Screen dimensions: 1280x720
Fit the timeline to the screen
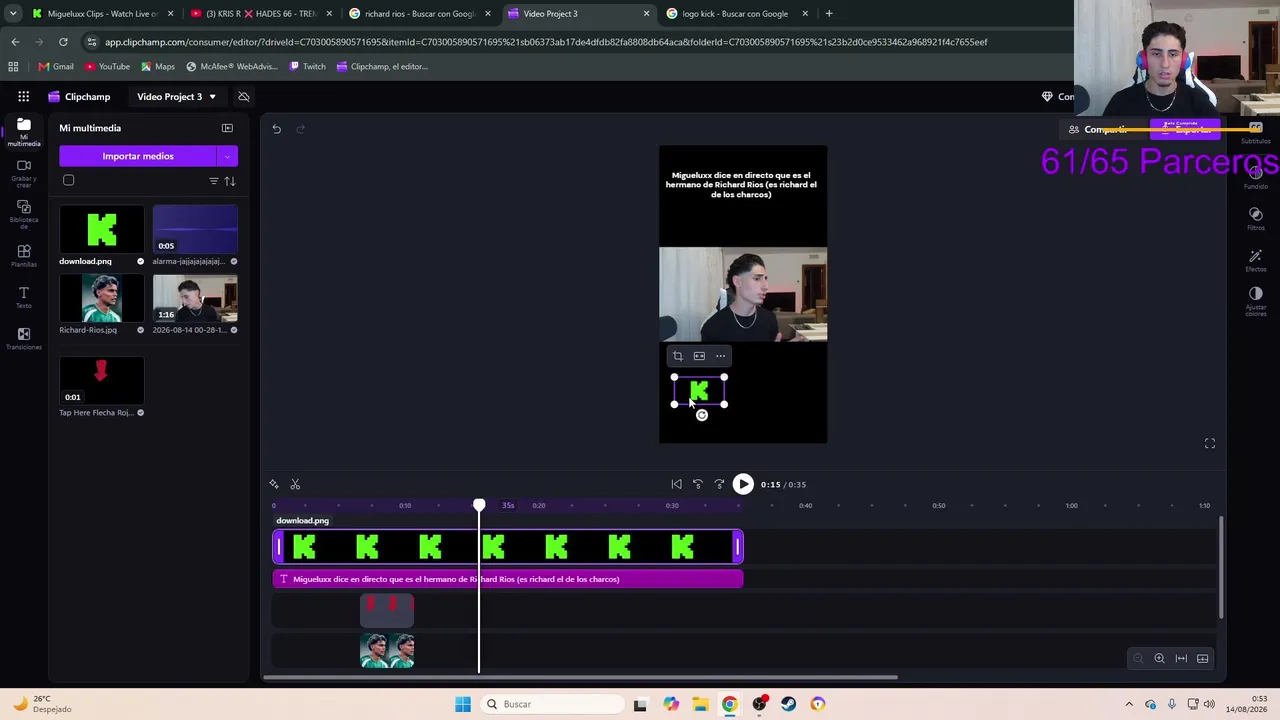[1181, 658]
